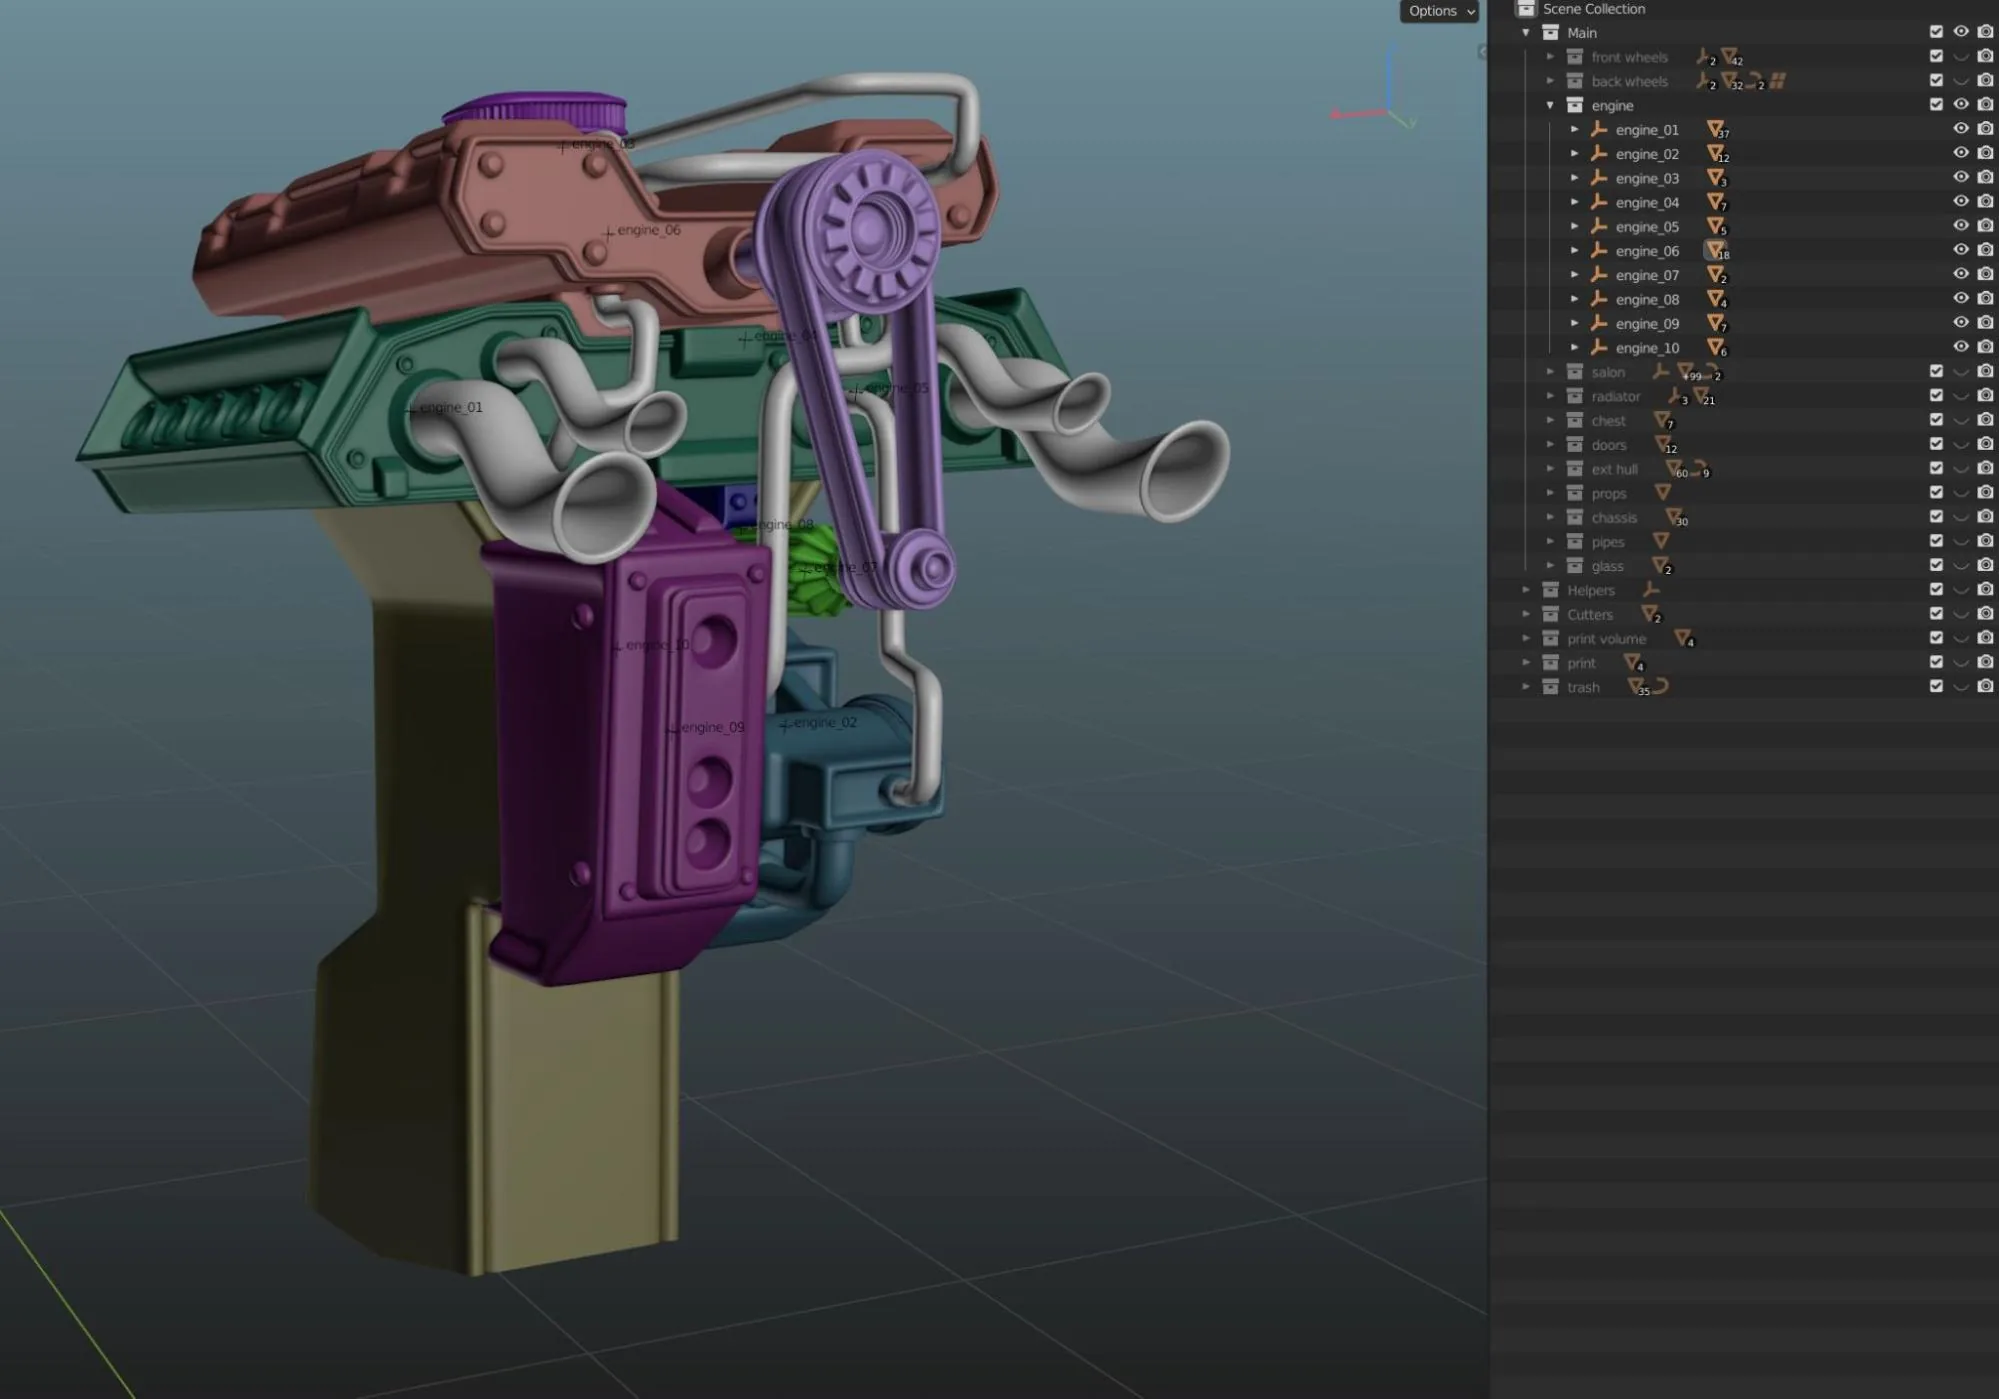Hide the engine collection via eye icon

(1961, 105)
